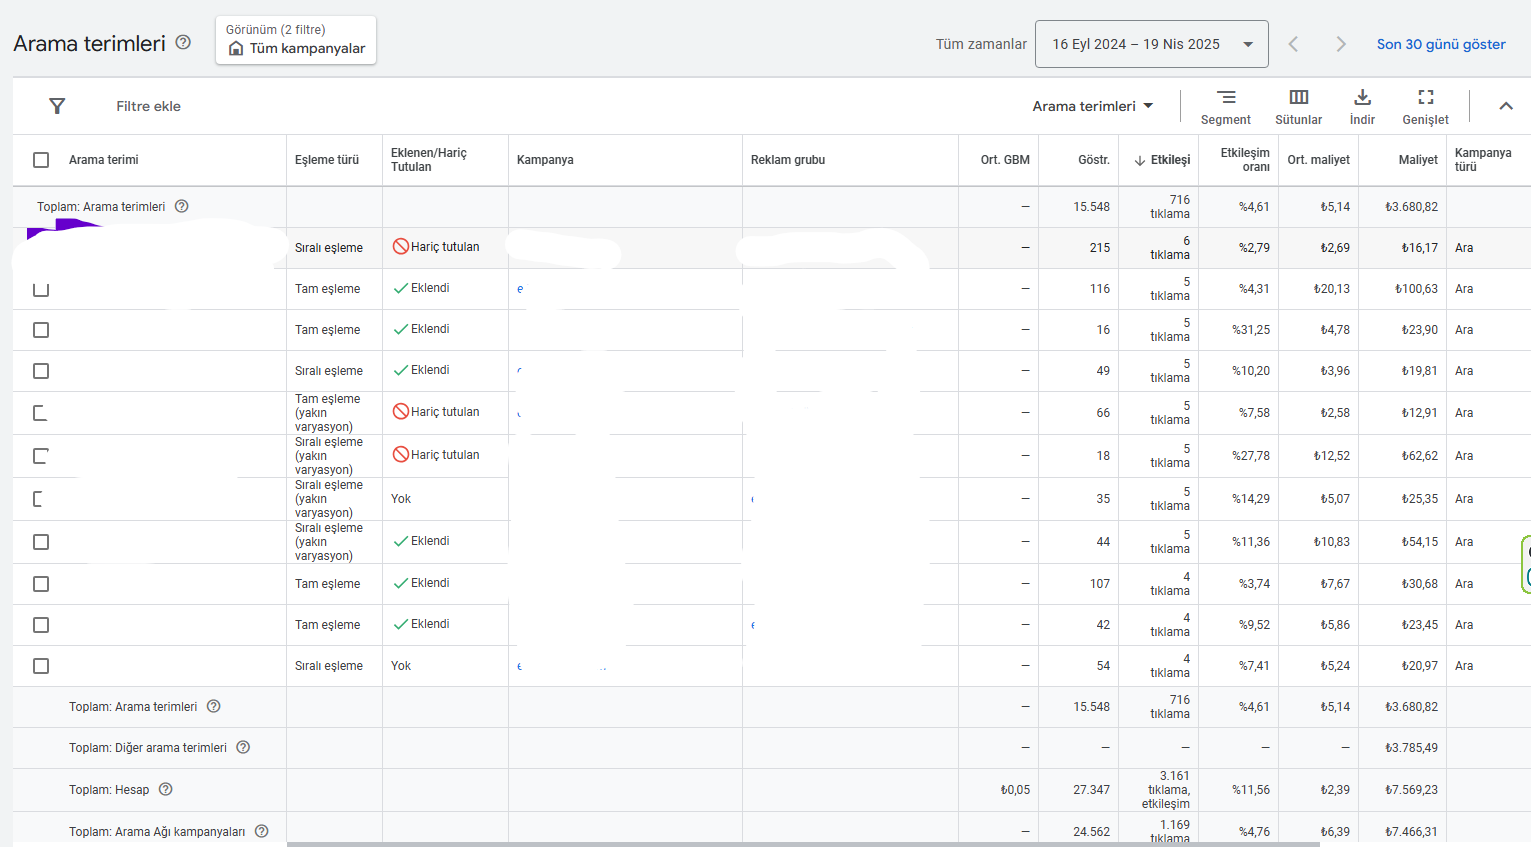Click Son 30 günü göster link
Screen dimensions: 1531x847
[1440, 44]
